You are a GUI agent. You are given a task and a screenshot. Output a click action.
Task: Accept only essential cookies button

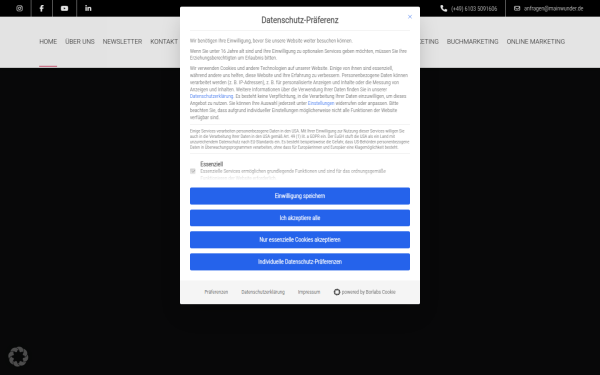(300, 240)
